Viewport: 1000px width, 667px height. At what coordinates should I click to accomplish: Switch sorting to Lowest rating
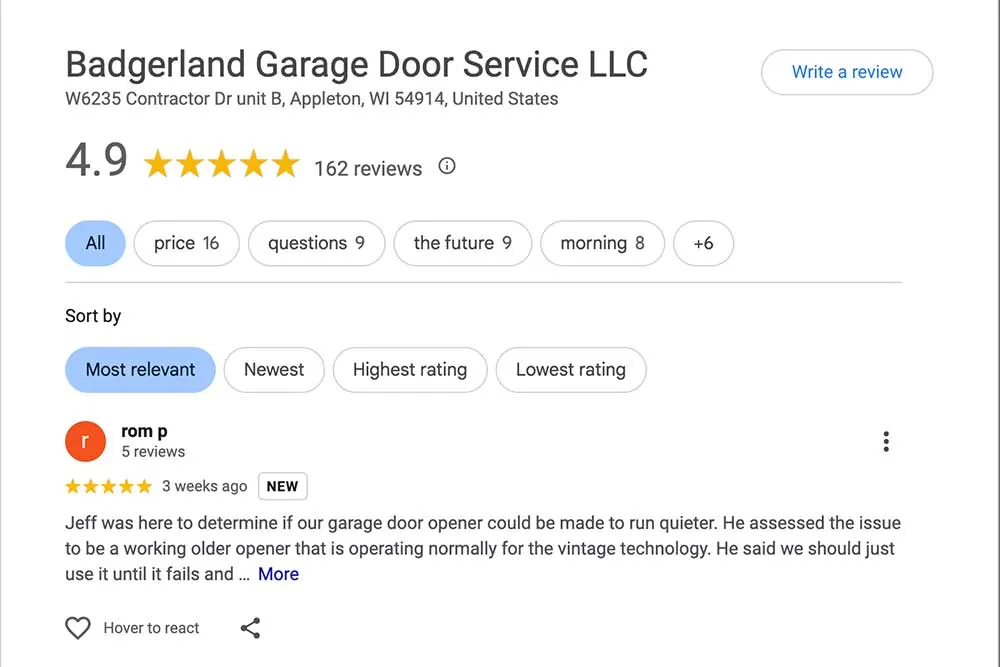click(x=571, y=369)
